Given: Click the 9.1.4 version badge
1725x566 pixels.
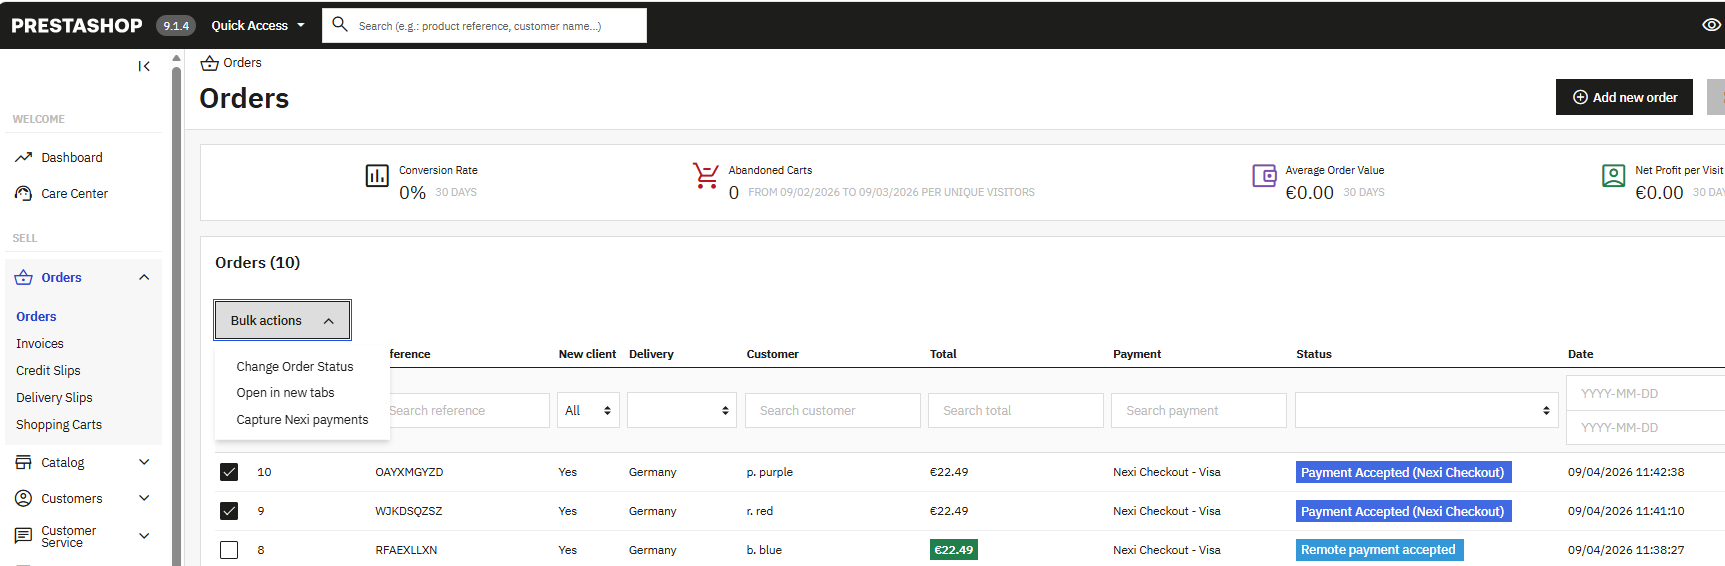Looking at the screenshot, I should [x=176, y=26].
